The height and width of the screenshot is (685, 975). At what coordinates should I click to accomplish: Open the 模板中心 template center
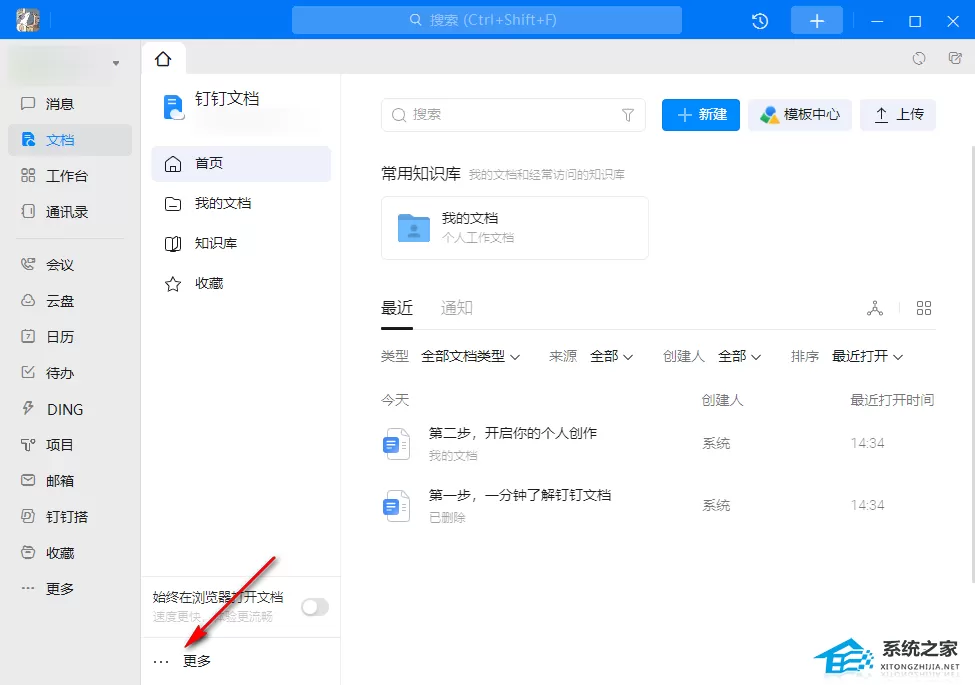pos(800,115)
